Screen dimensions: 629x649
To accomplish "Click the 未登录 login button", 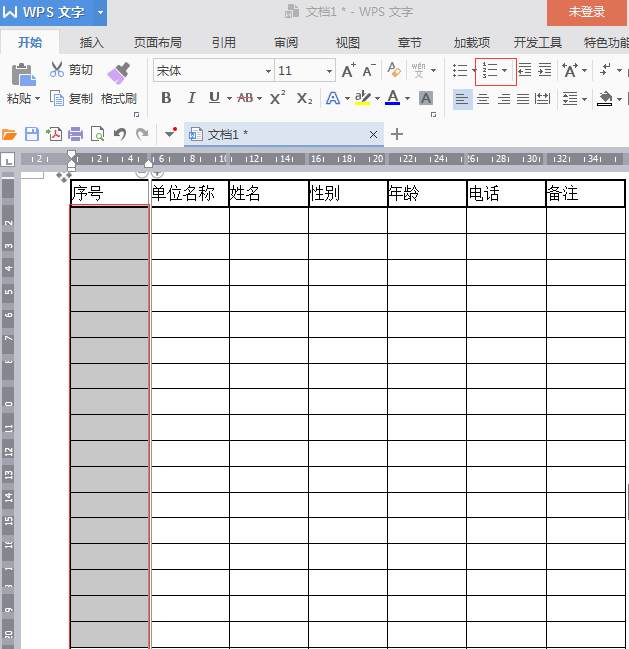I will click(587, 12).
